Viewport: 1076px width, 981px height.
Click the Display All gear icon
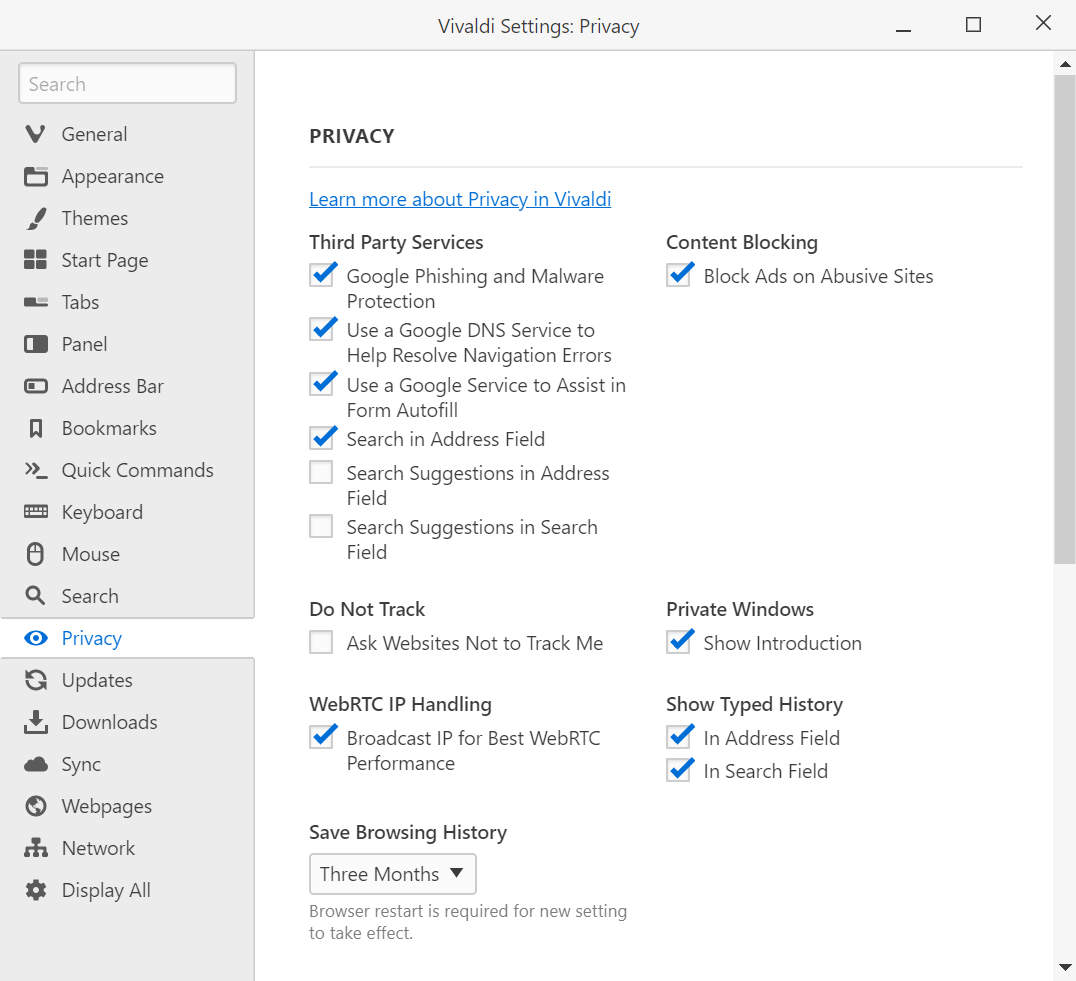[36, 890]
